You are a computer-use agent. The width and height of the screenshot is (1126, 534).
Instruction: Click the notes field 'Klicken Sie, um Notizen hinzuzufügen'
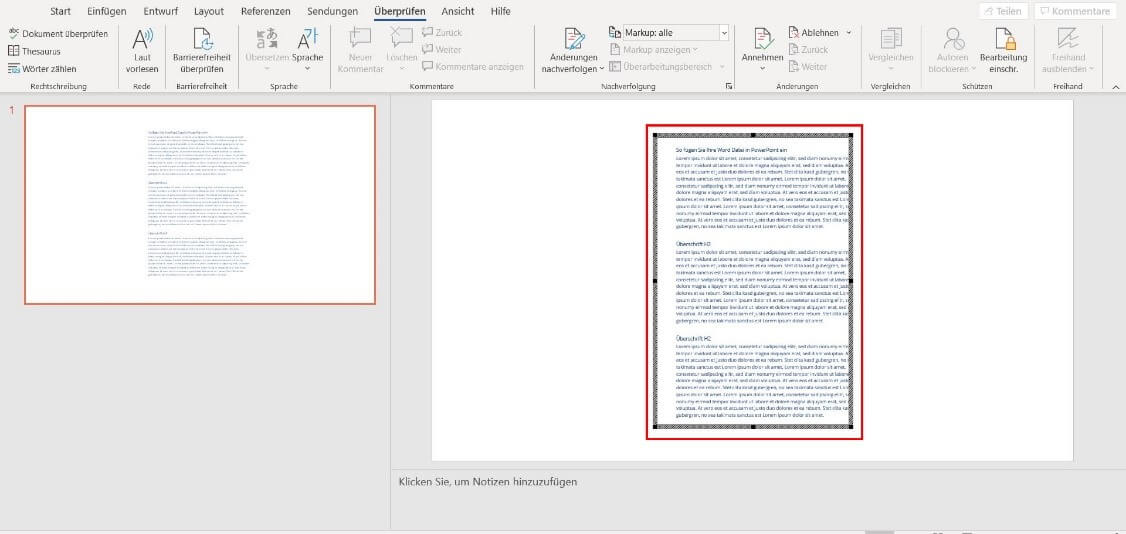click(488, 482)
